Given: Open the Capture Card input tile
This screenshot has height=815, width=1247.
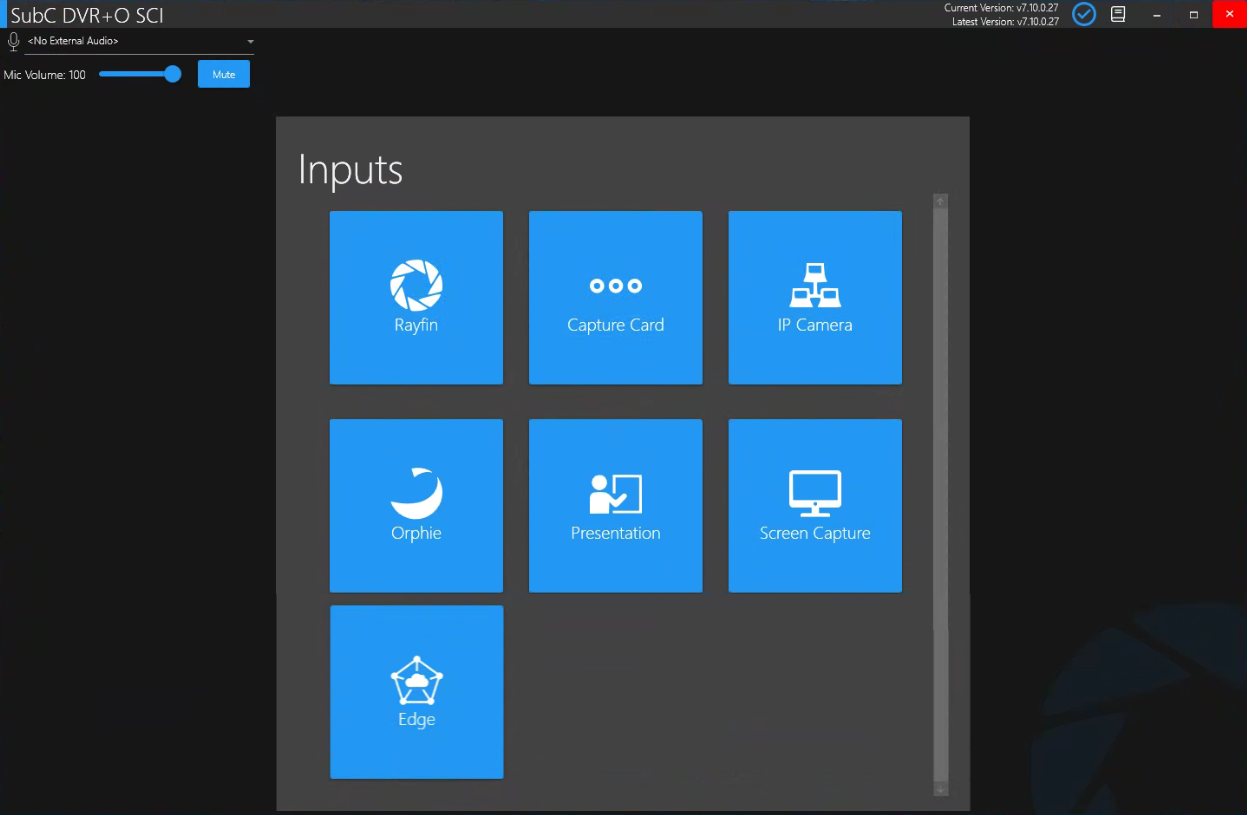Looking at the screenshot, I should pos(615,297).
